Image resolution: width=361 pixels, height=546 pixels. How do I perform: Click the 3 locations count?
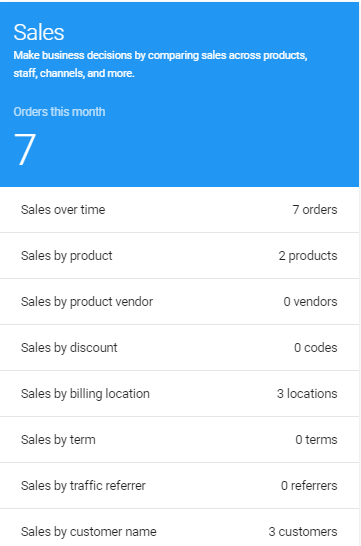[307, 393]
